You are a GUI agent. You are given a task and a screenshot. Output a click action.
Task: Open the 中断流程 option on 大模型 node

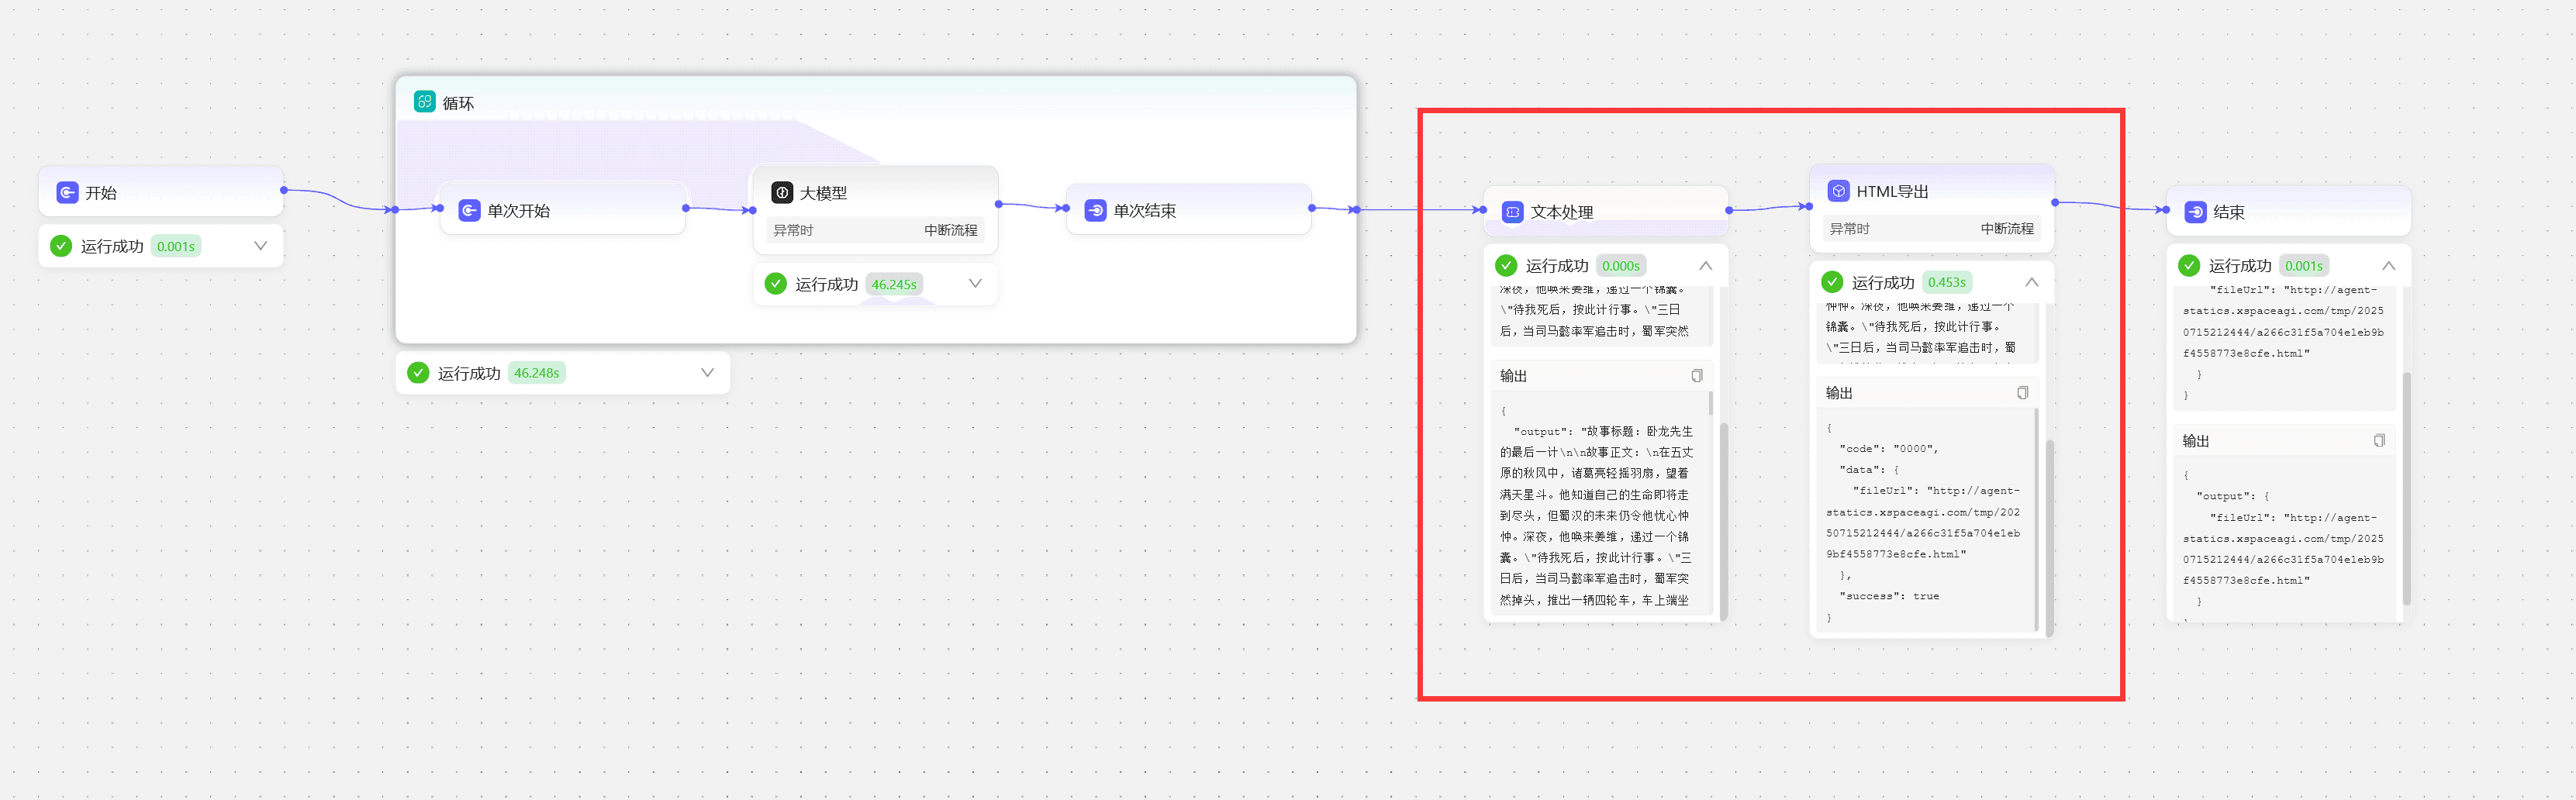pyautogui.click(x=950, y=230)
